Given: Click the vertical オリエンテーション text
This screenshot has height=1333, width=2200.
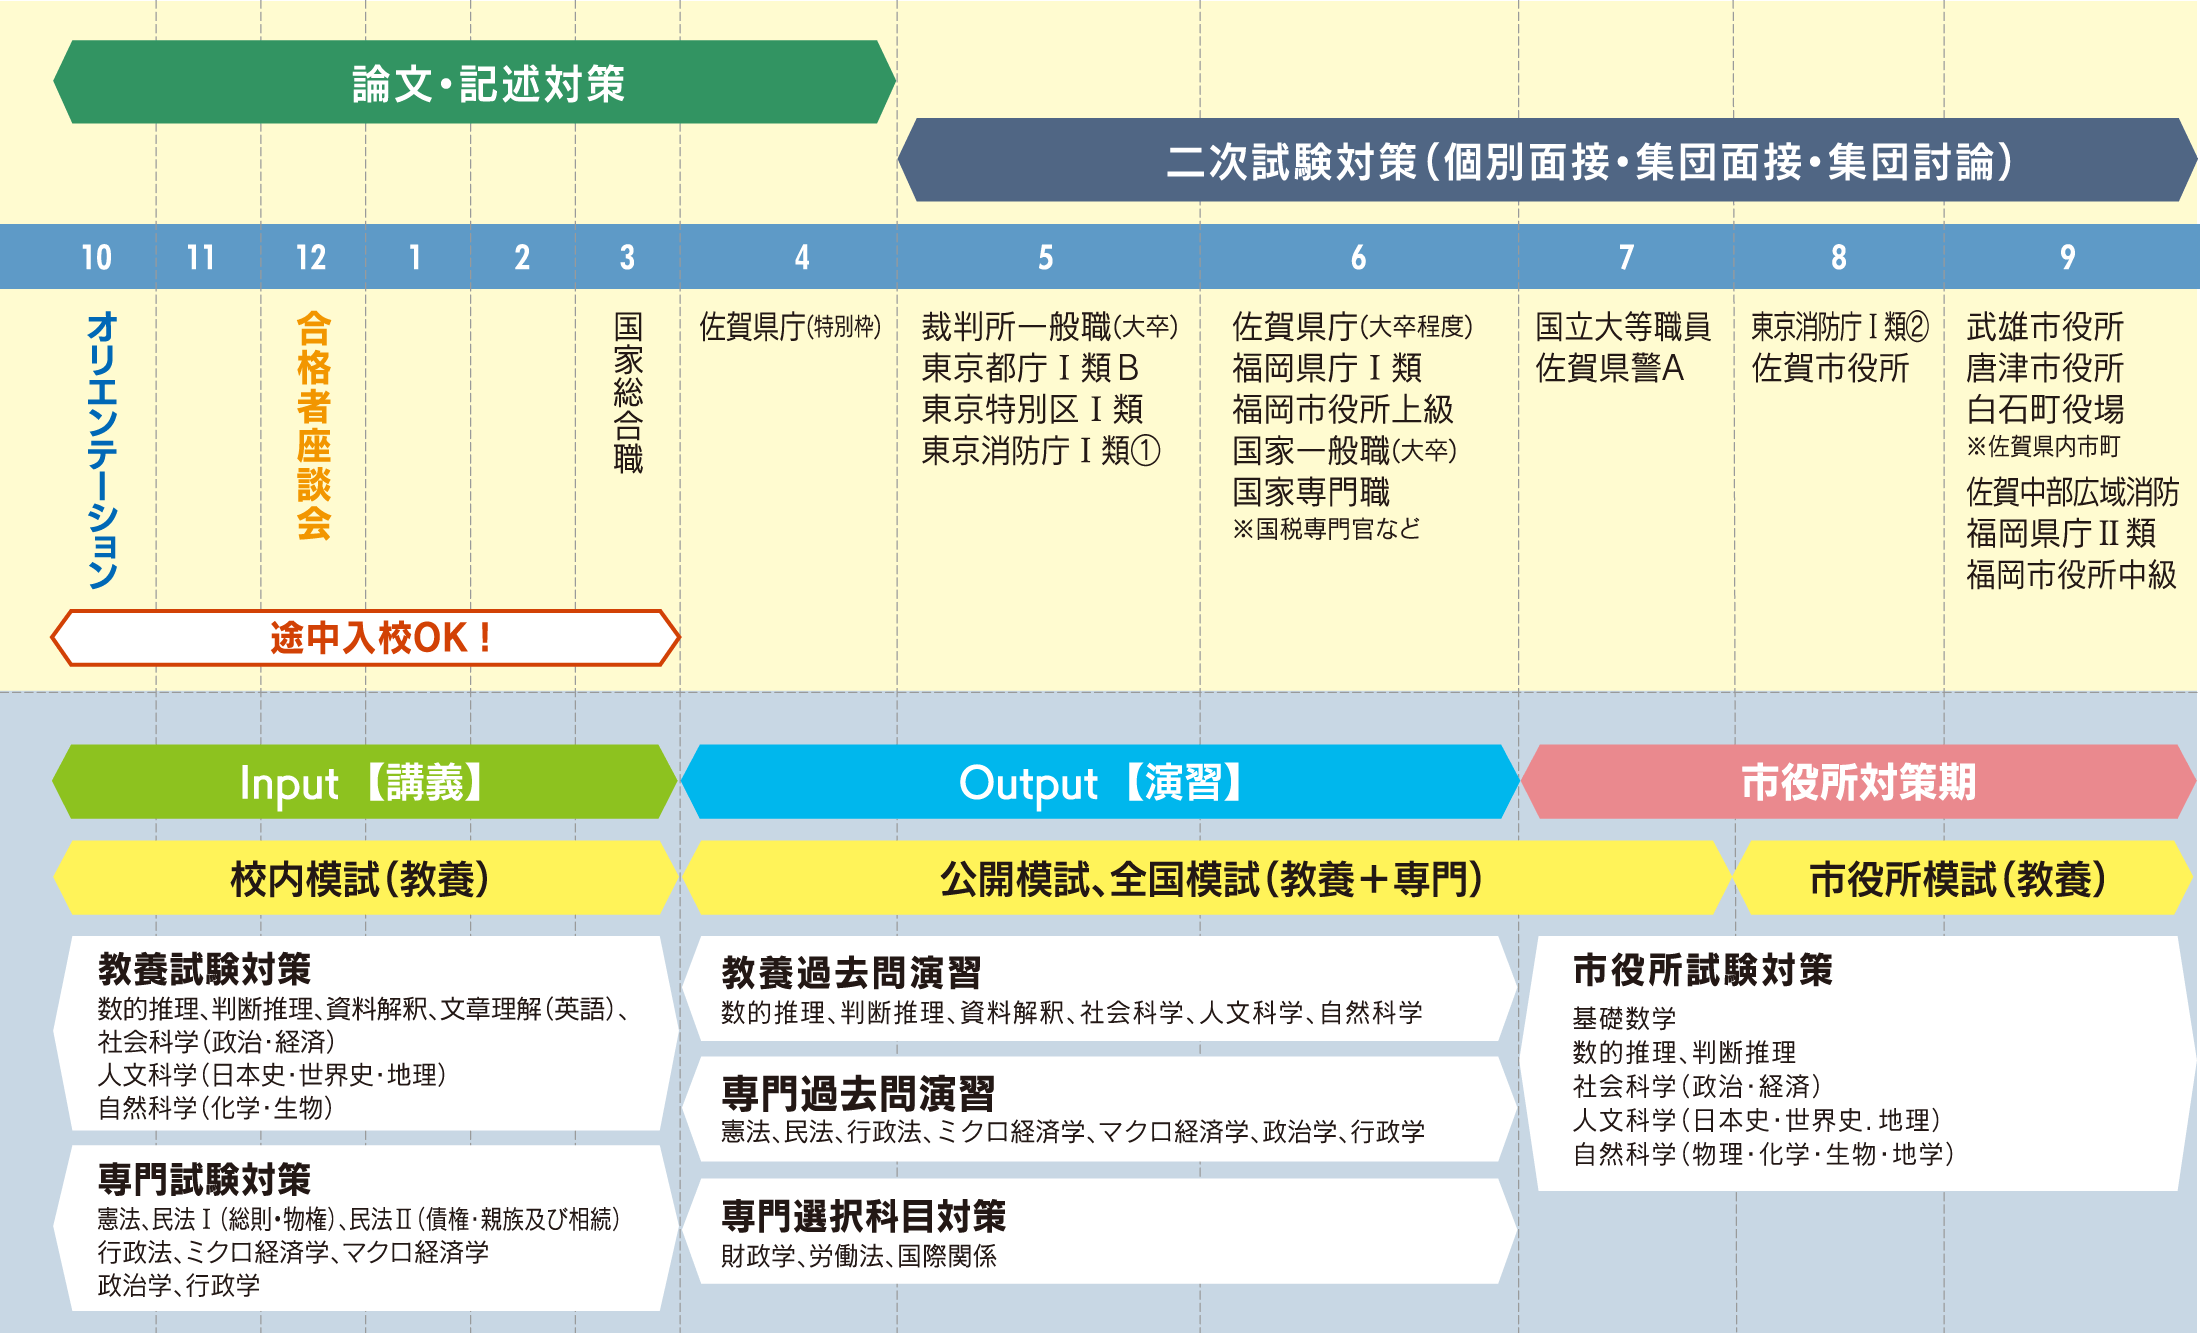Looking at the screenshot, I should click(x=103, y=450).
